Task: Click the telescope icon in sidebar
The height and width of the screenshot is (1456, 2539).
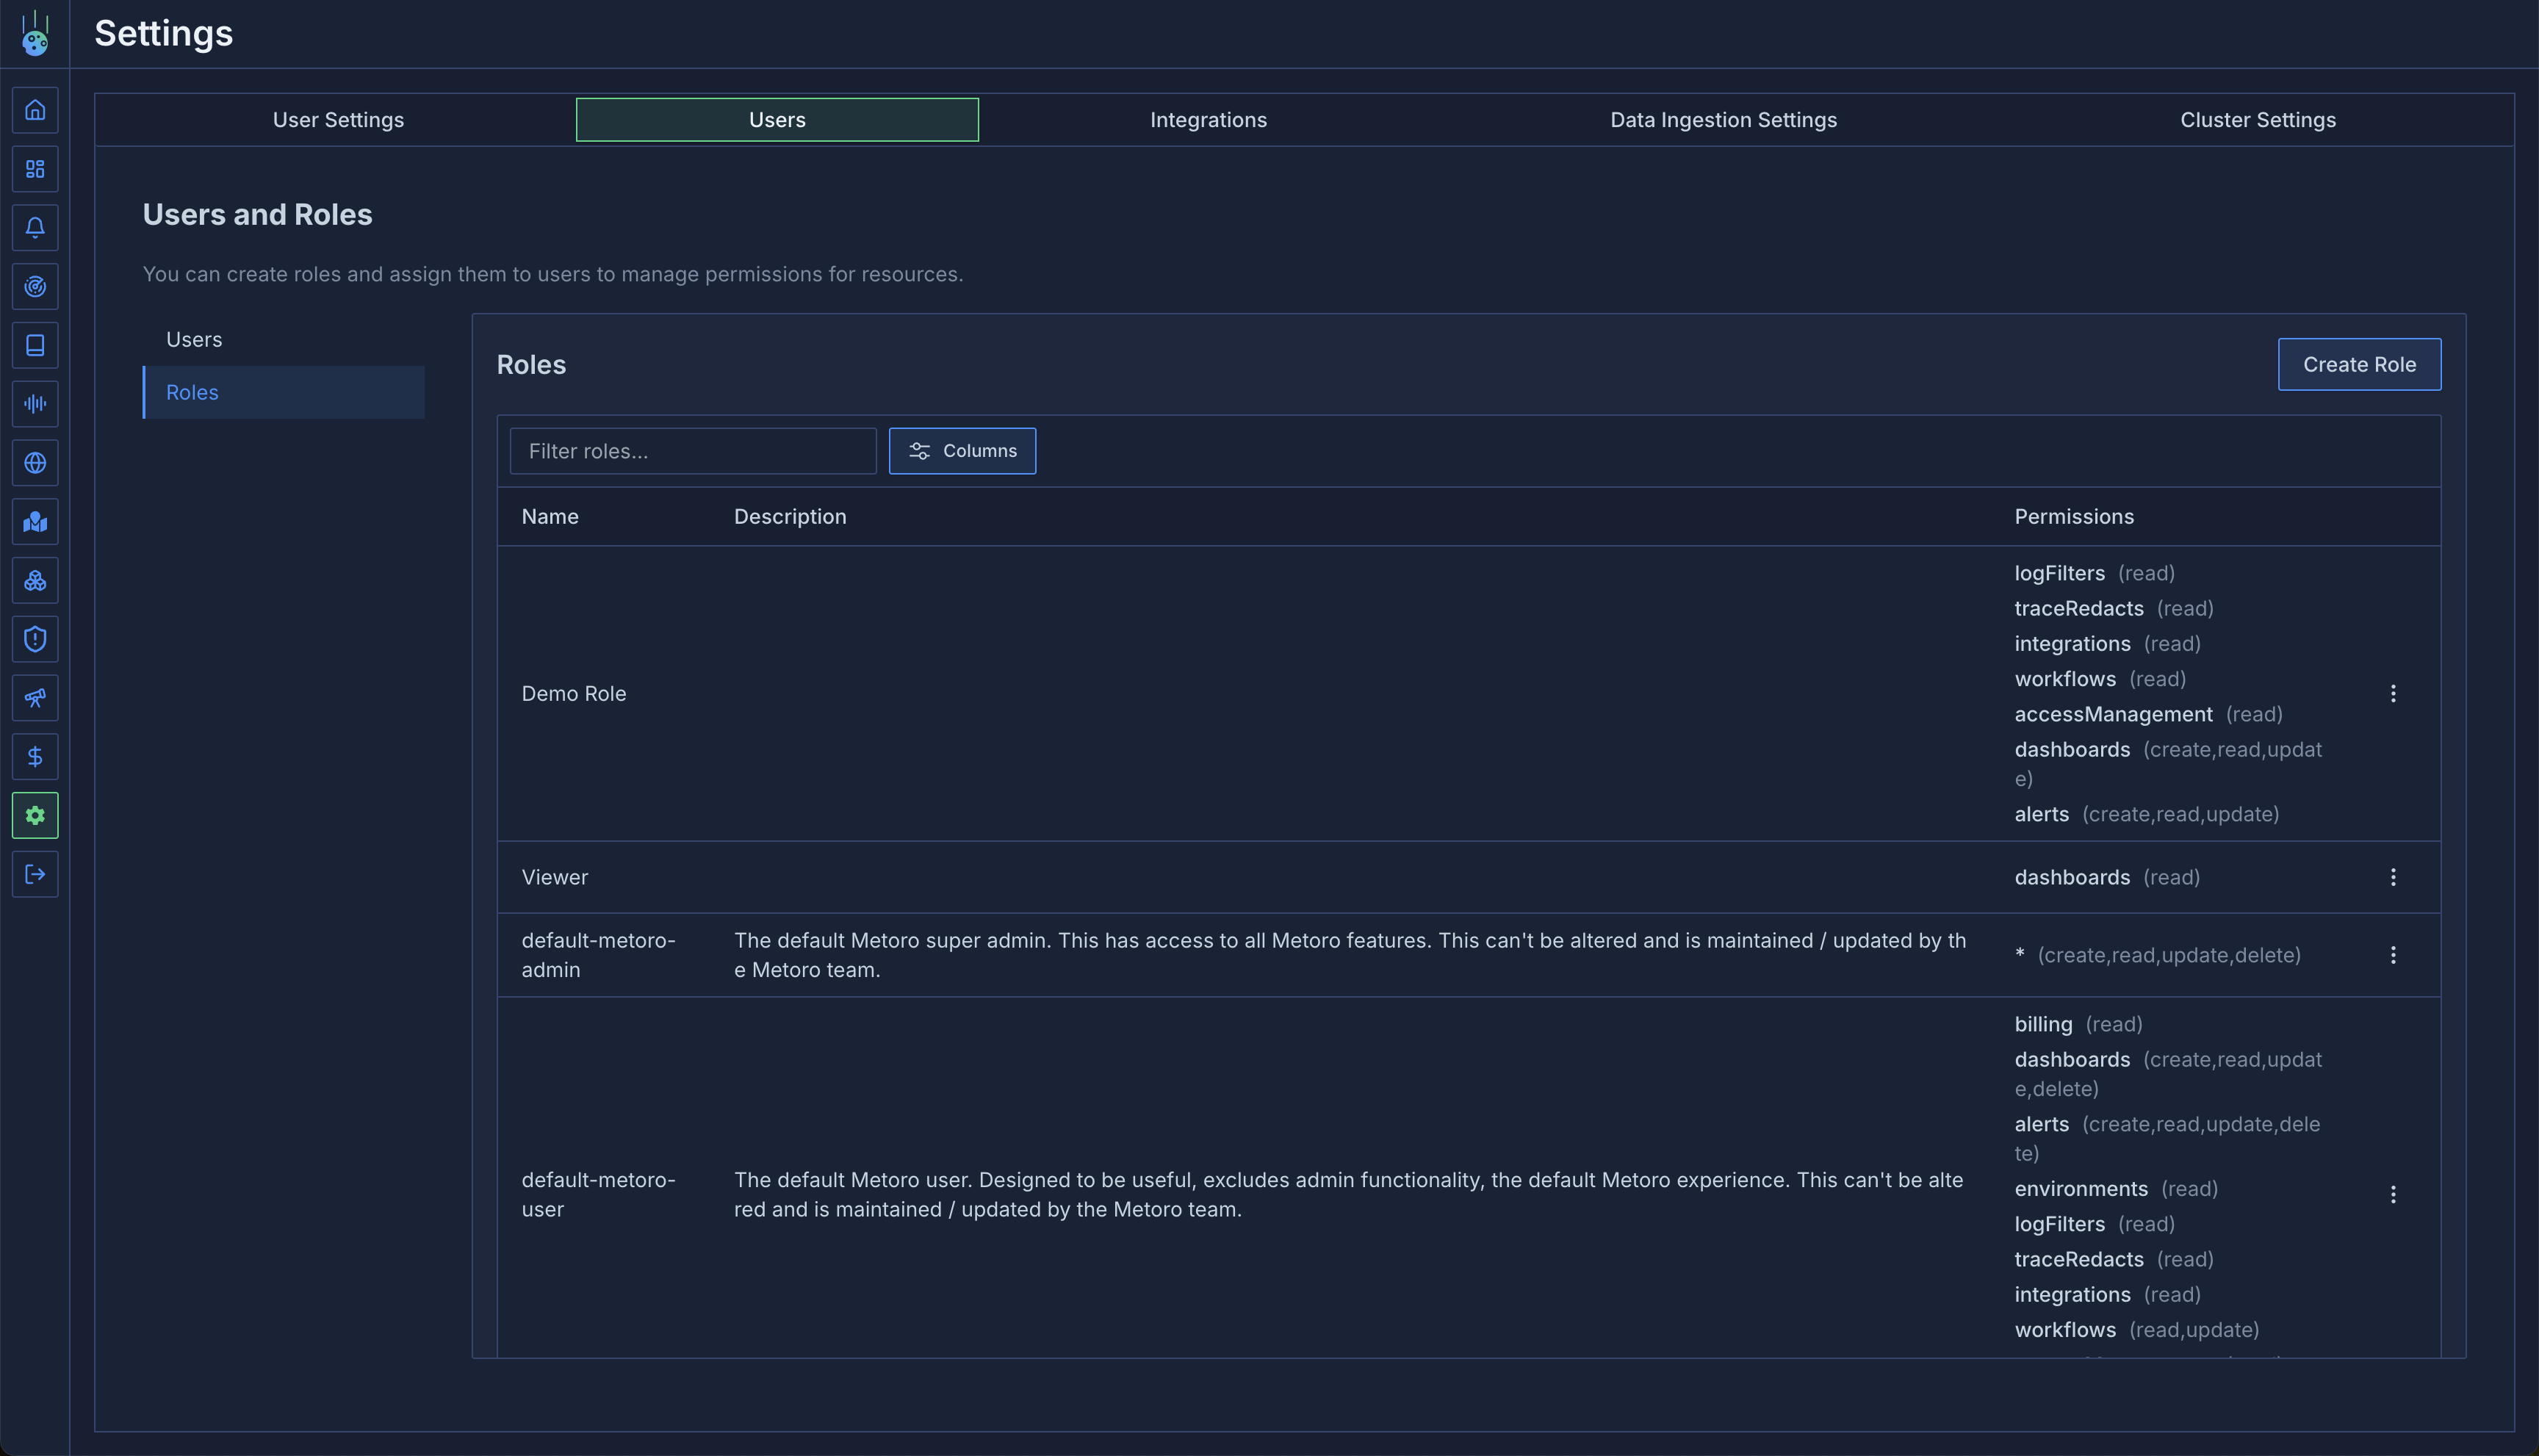Action: pos(35,698)
